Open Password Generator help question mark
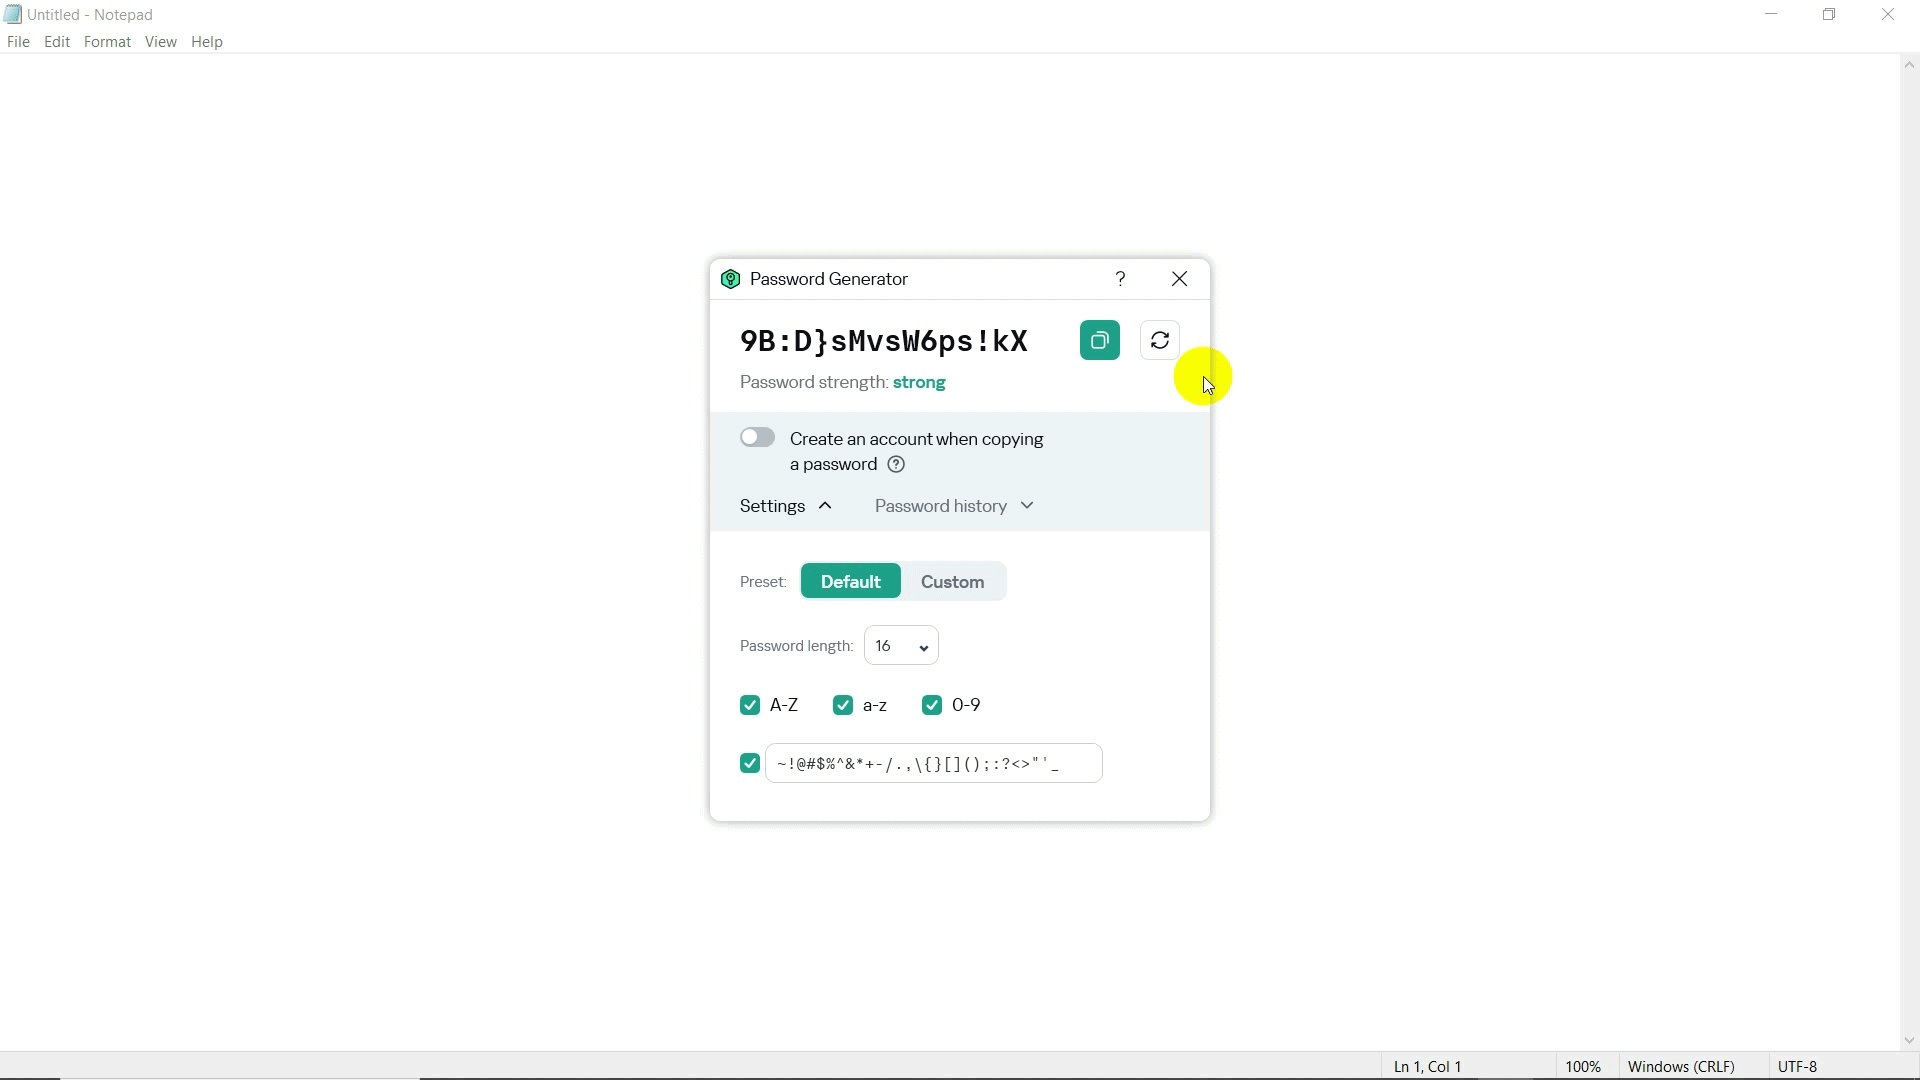Screen dimensions: 1920x1080 point(1120,279)
